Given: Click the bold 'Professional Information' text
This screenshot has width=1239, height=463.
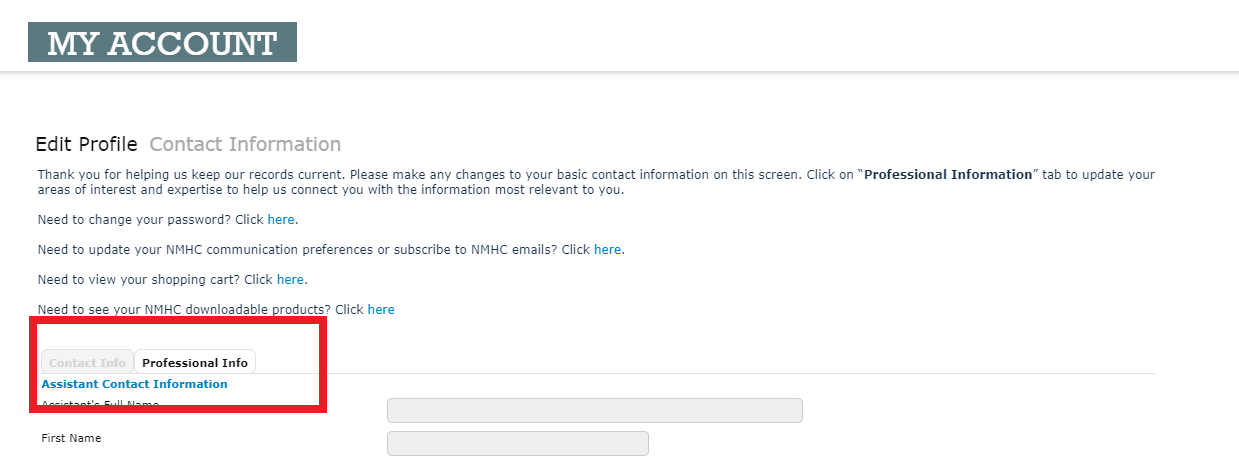Looking at the screenshot, I should tap(948, 174).
